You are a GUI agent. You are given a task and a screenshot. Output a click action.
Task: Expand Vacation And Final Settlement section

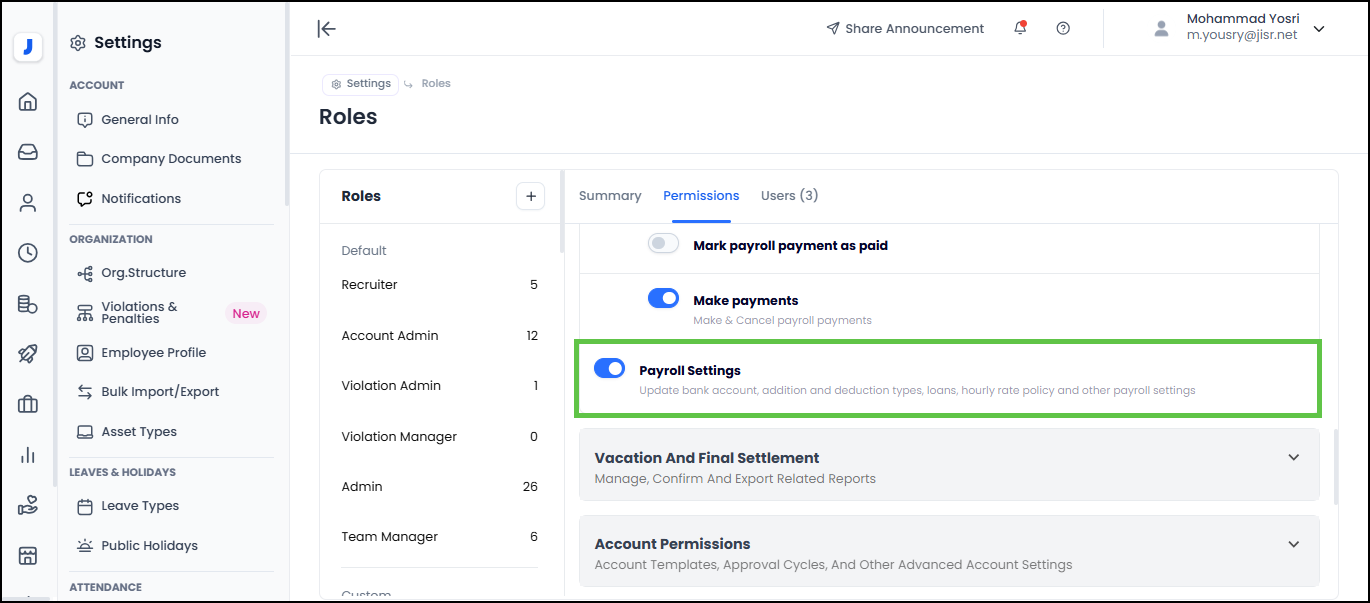(1293, 458)
